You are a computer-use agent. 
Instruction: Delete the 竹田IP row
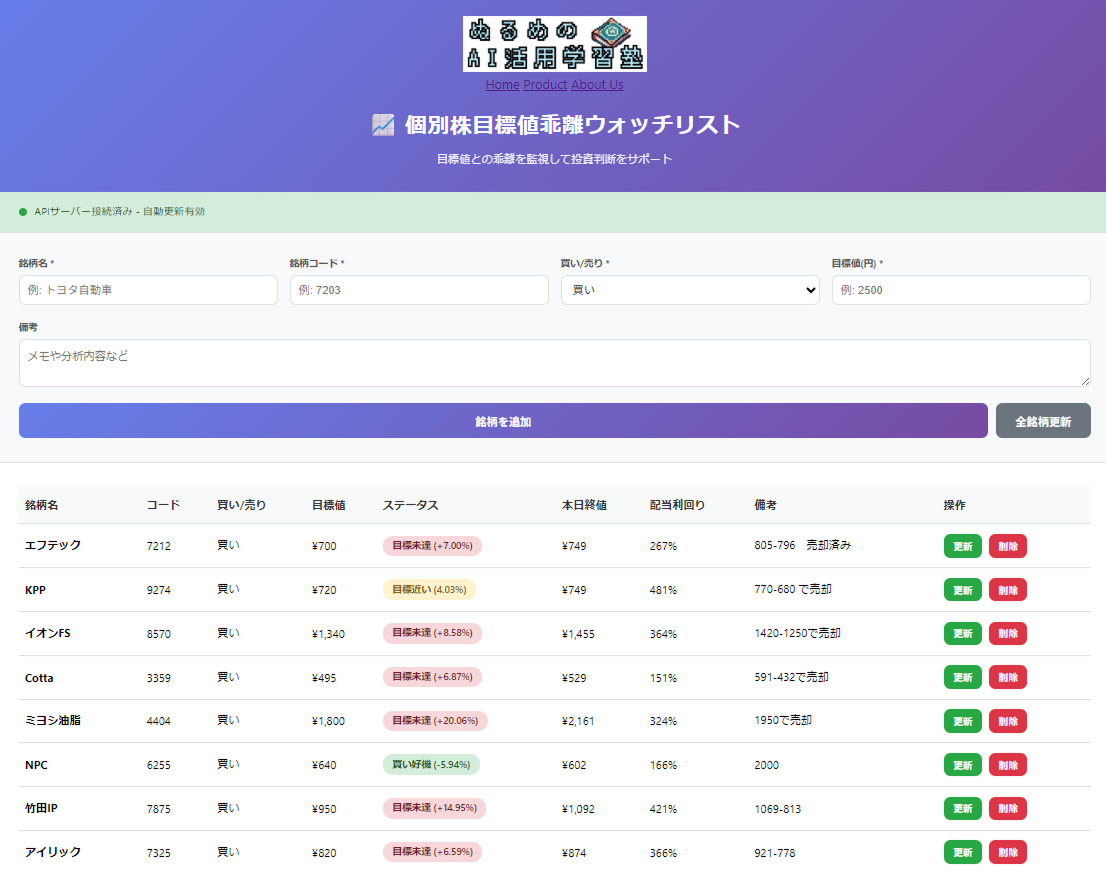click(1007, 809)
